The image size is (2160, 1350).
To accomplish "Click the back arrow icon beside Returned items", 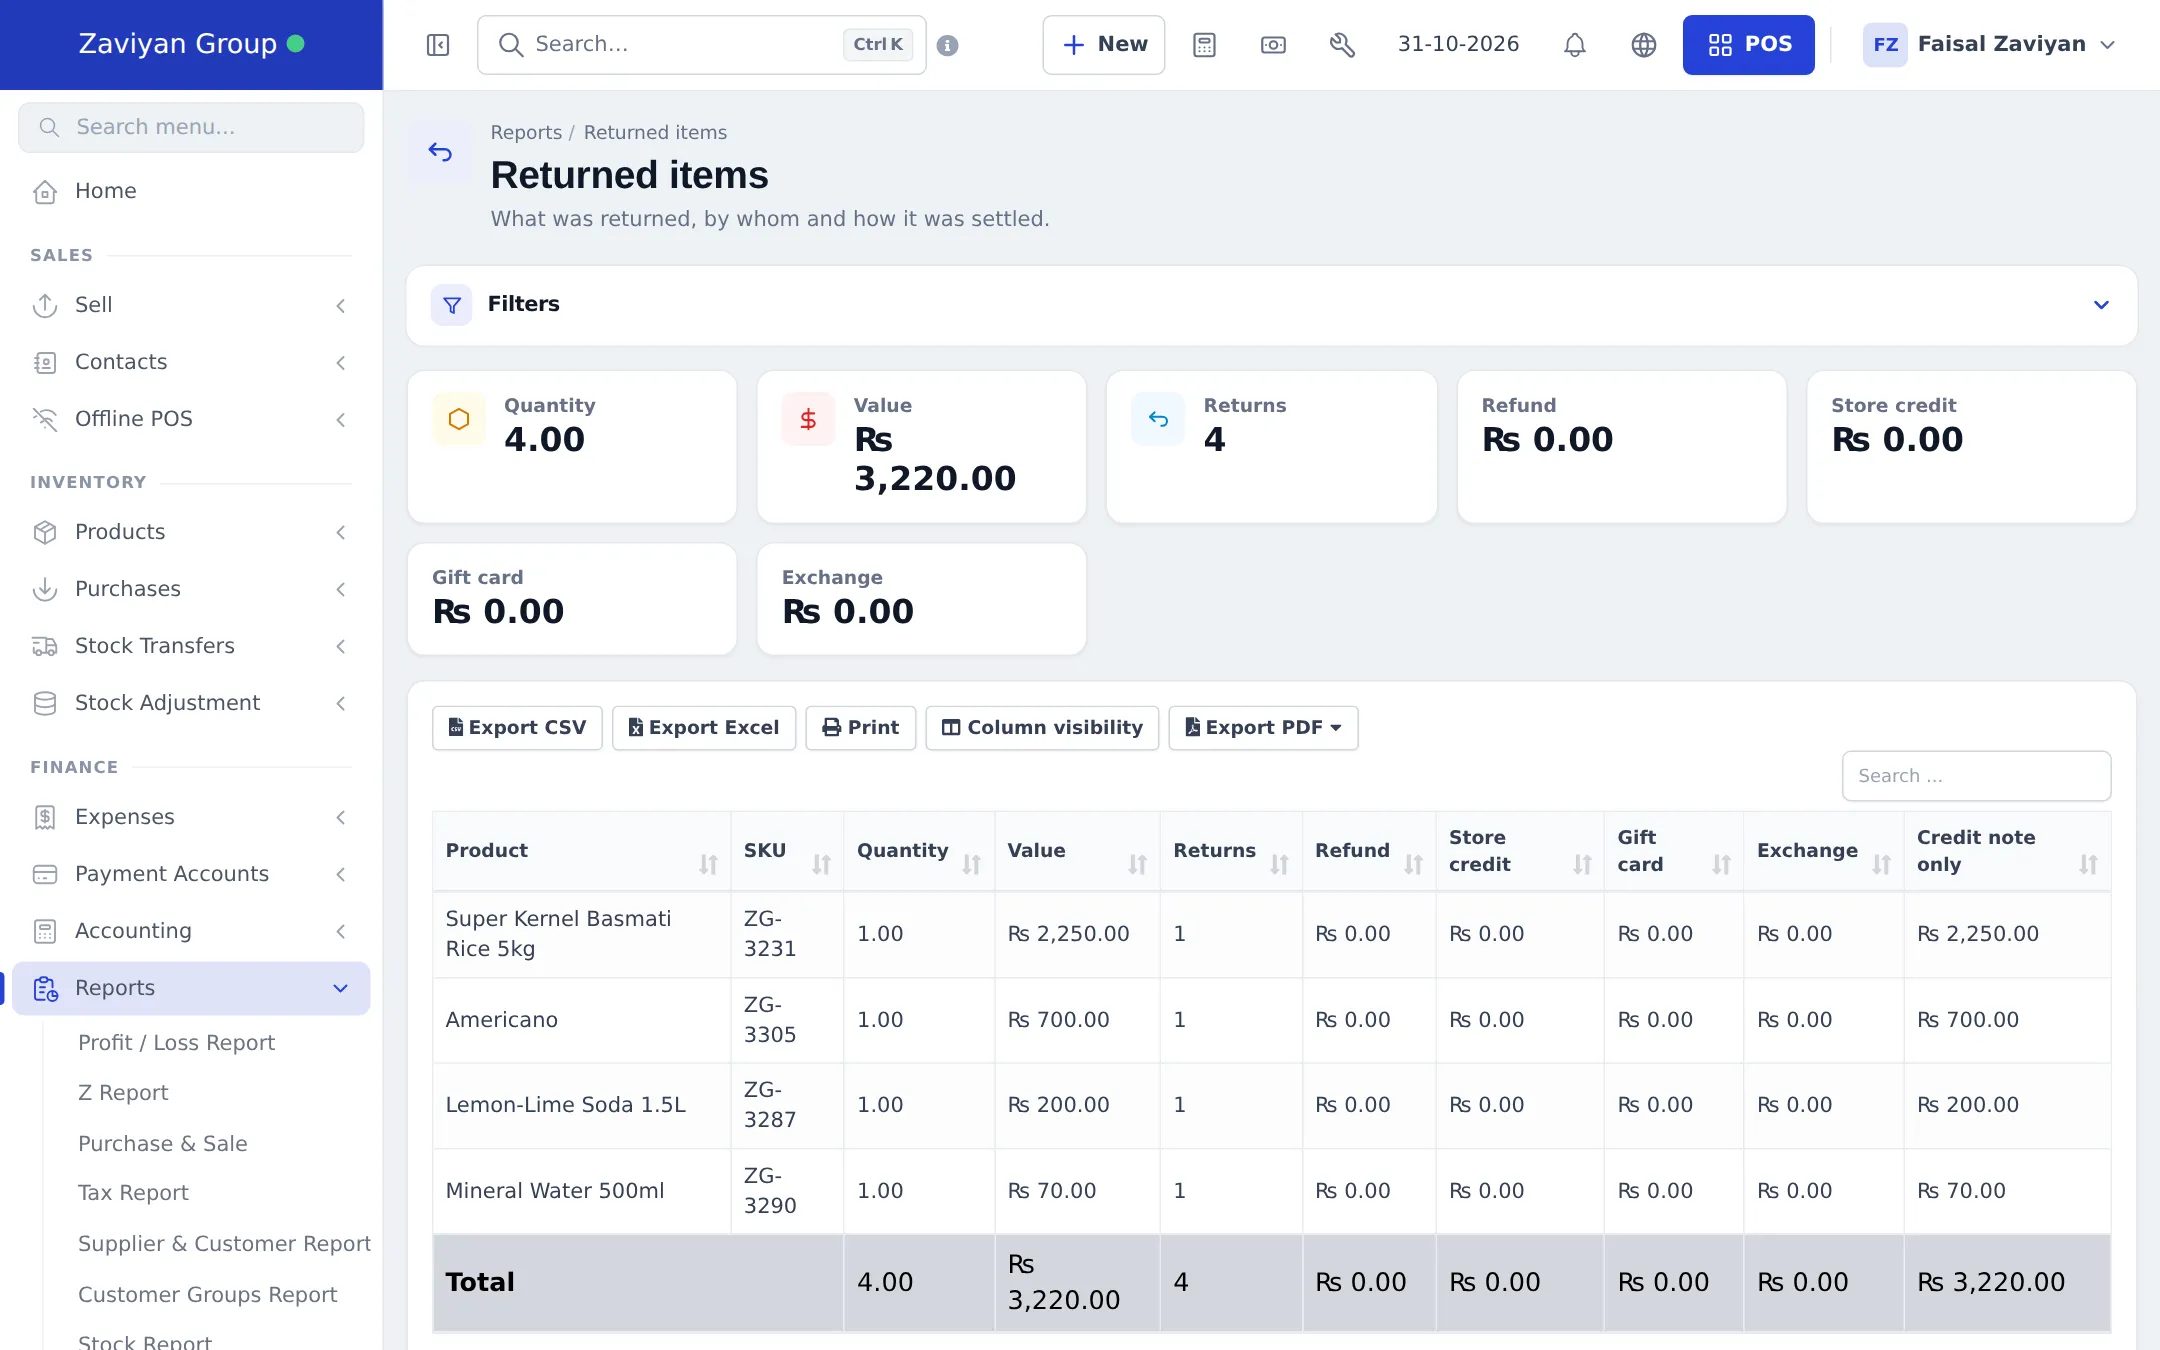I will 440,152.
